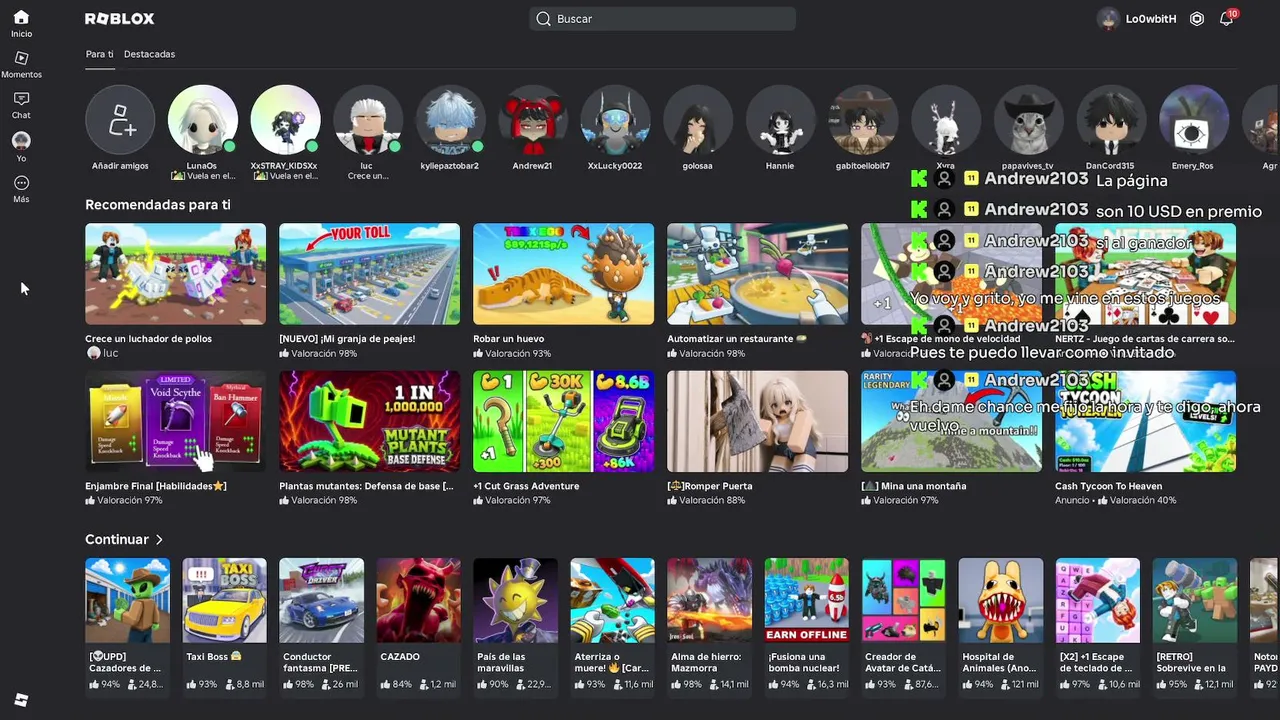Open friend DanCord315 avatar
This screenshot has width=1280, height=720.
pos(1111,120)
